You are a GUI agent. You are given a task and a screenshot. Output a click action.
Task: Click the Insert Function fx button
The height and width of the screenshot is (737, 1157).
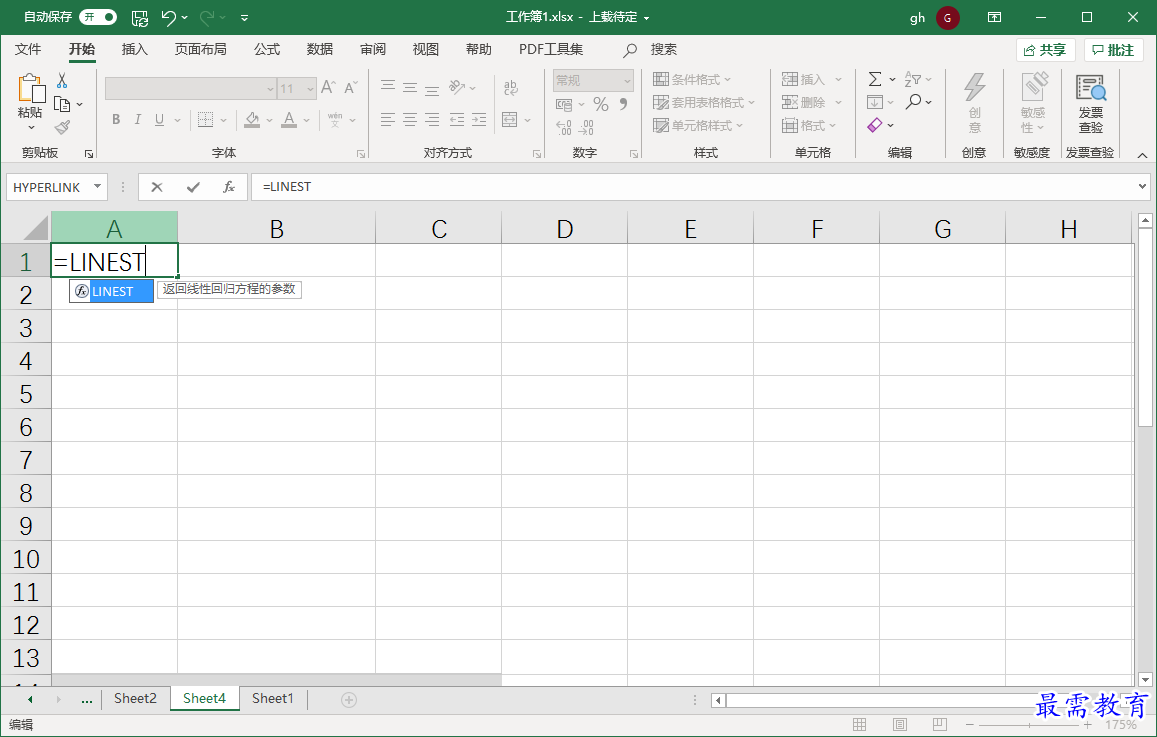[x=229, y=187]
